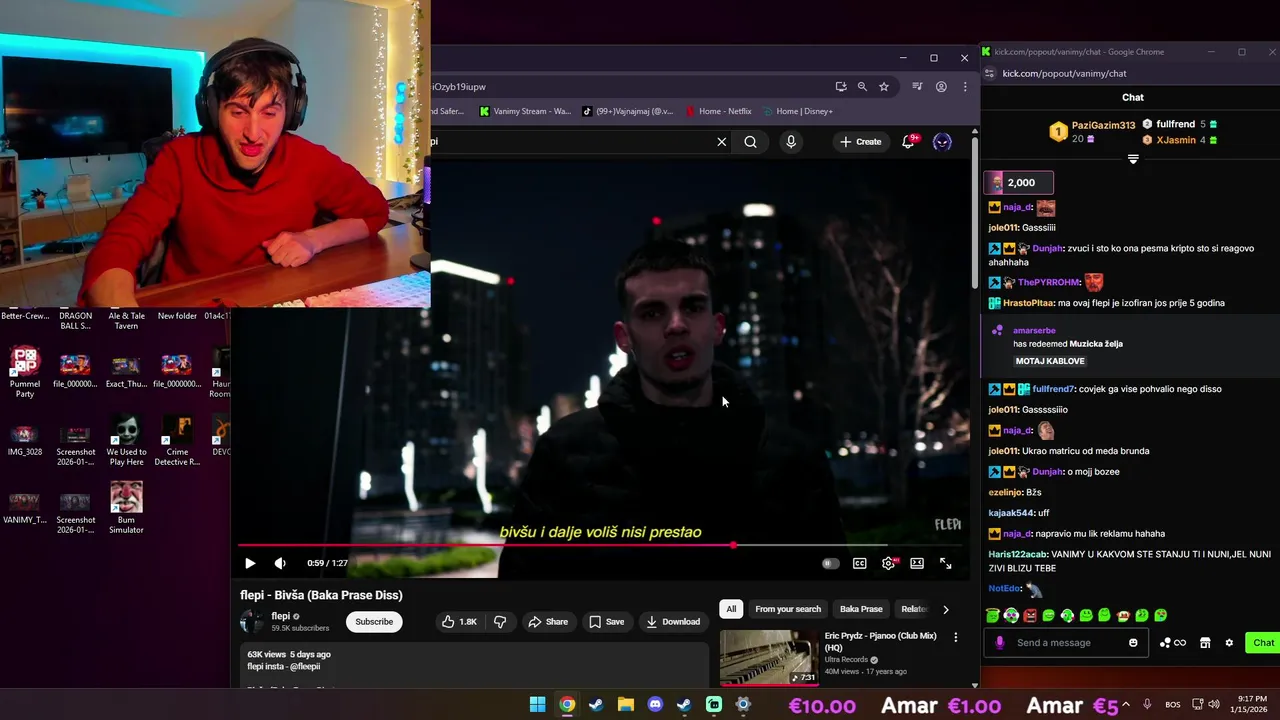
Task: Expand more suggestion chips with arrow
Action: click(945, 609)
